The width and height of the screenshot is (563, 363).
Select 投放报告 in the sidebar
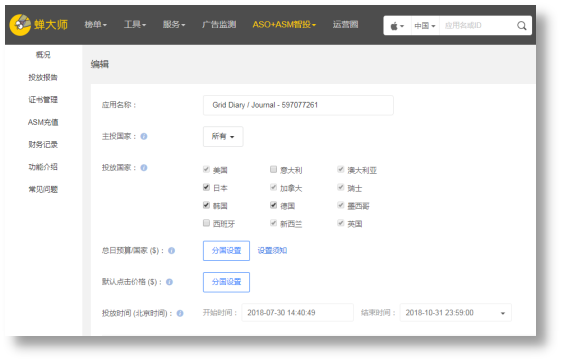tap(43, 77)
